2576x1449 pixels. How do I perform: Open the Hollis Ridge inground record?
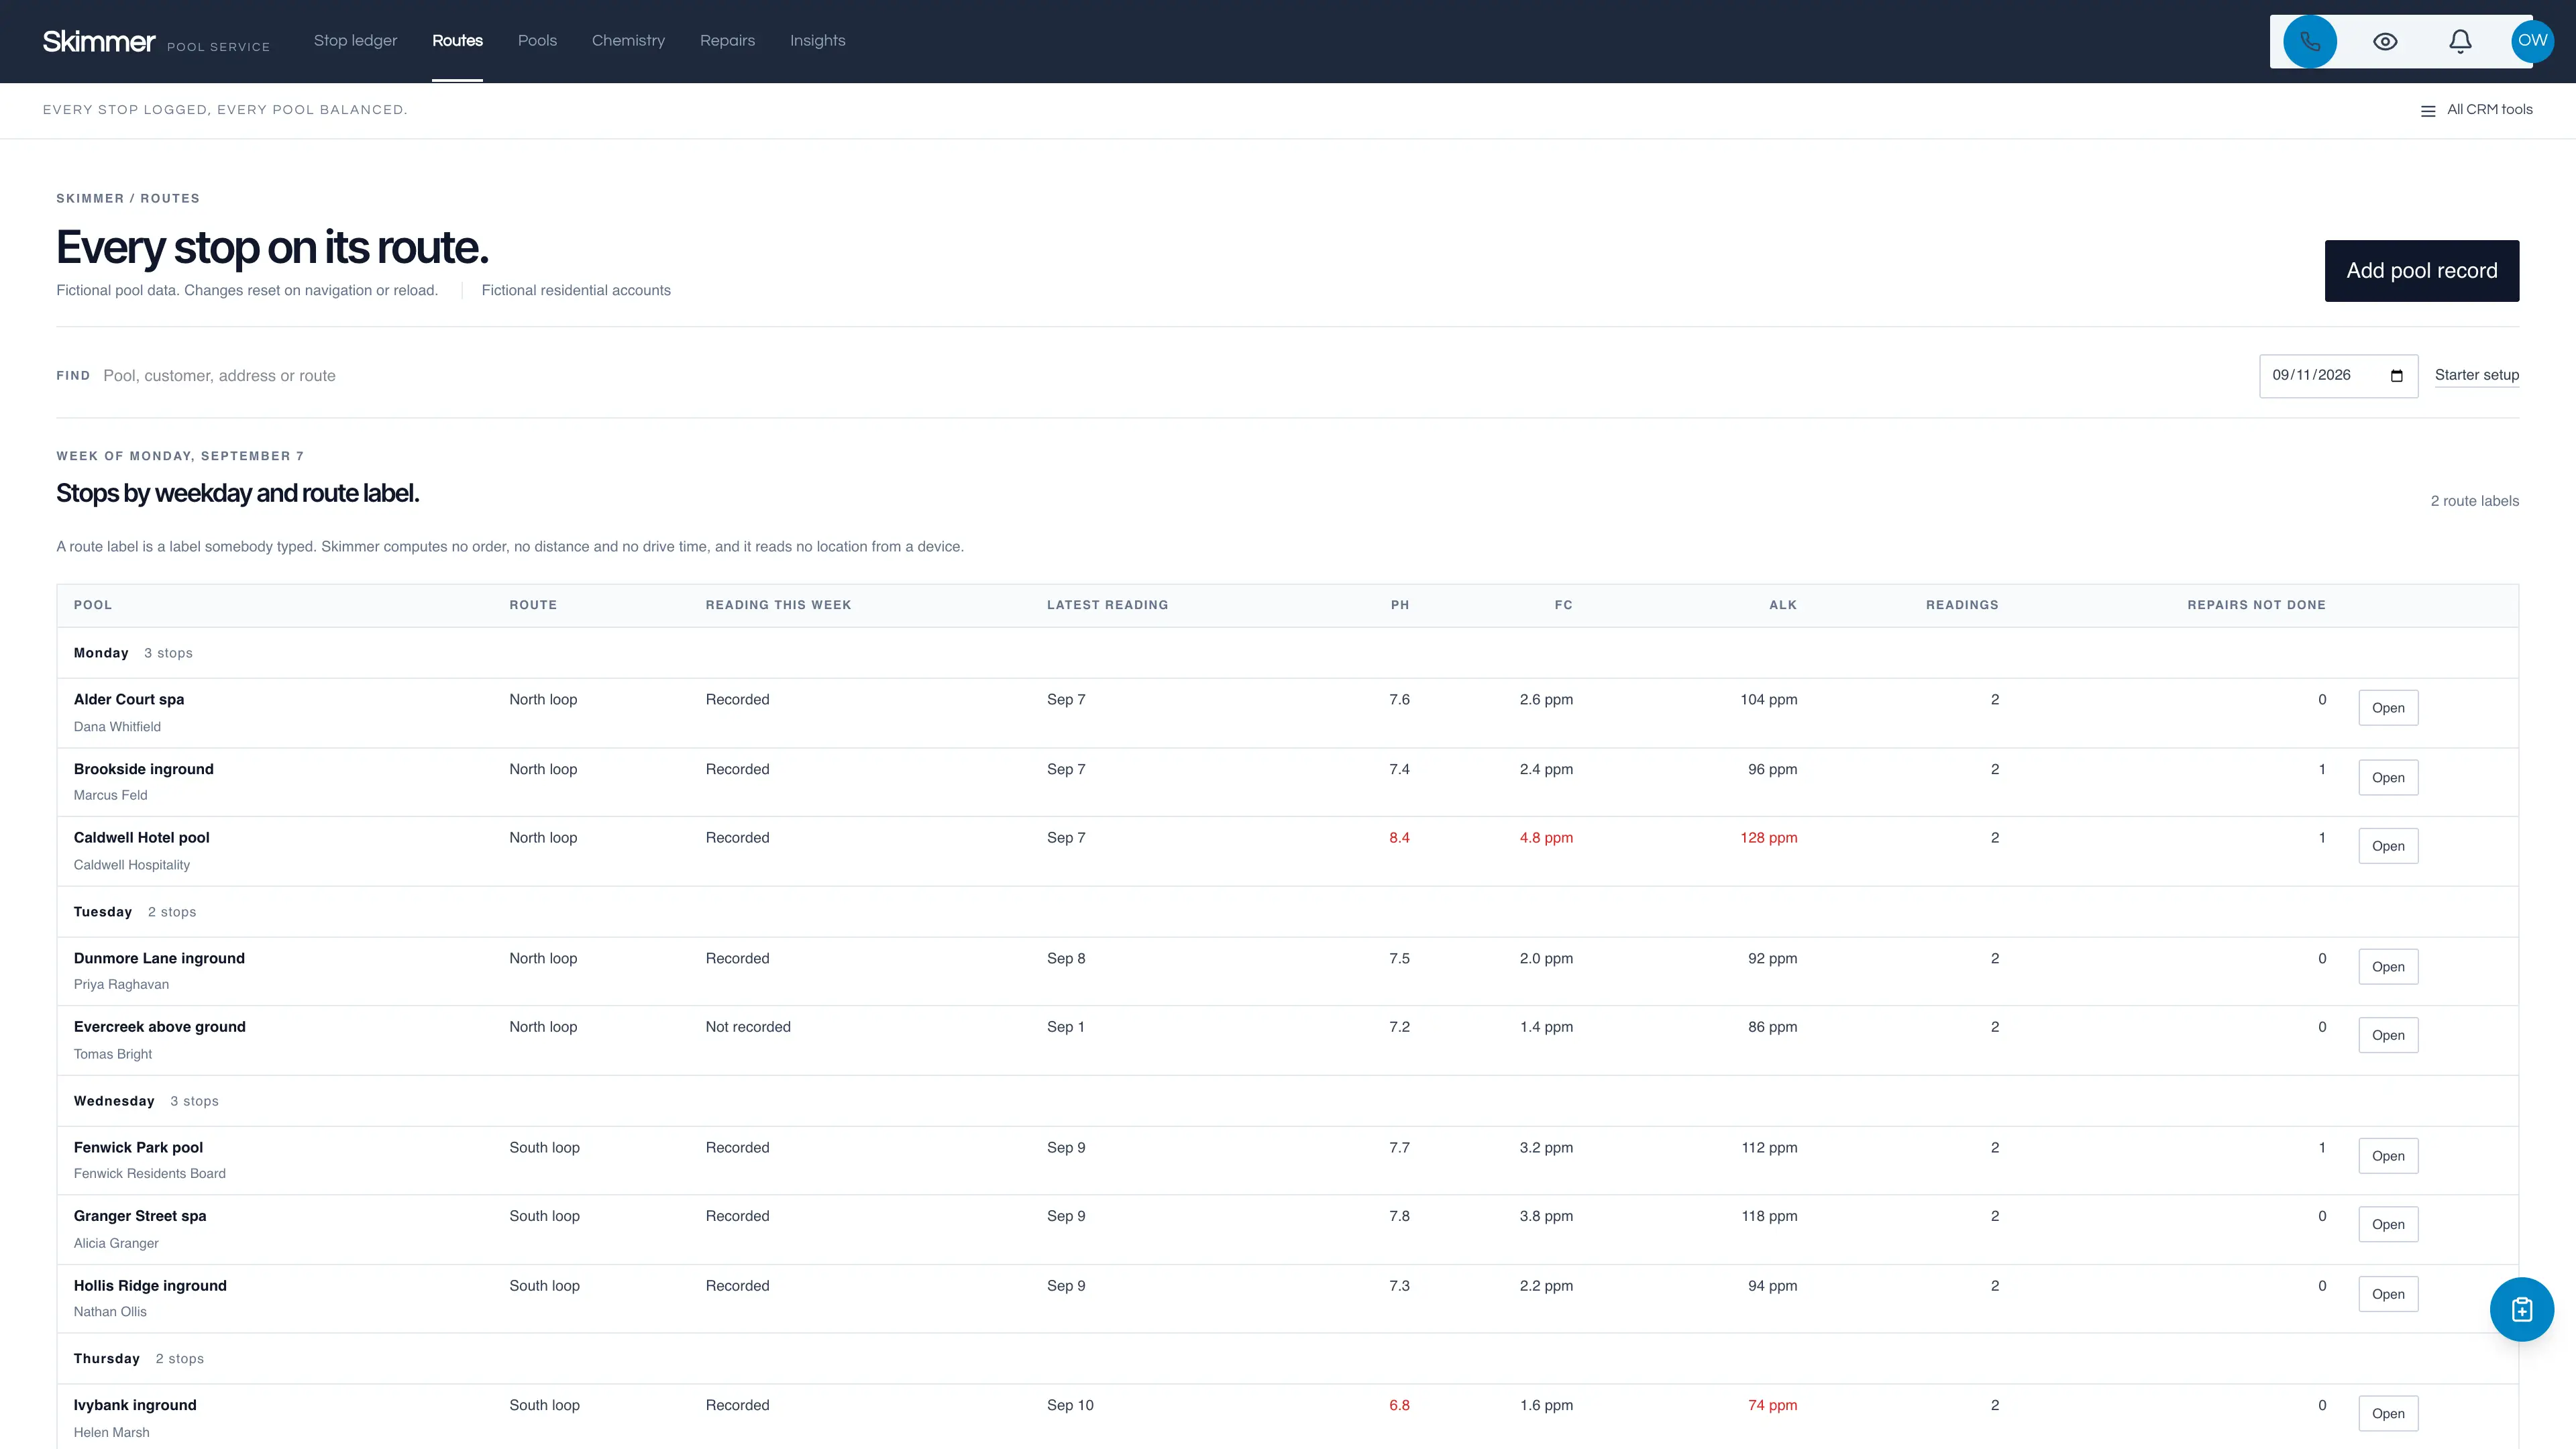2387,1294
